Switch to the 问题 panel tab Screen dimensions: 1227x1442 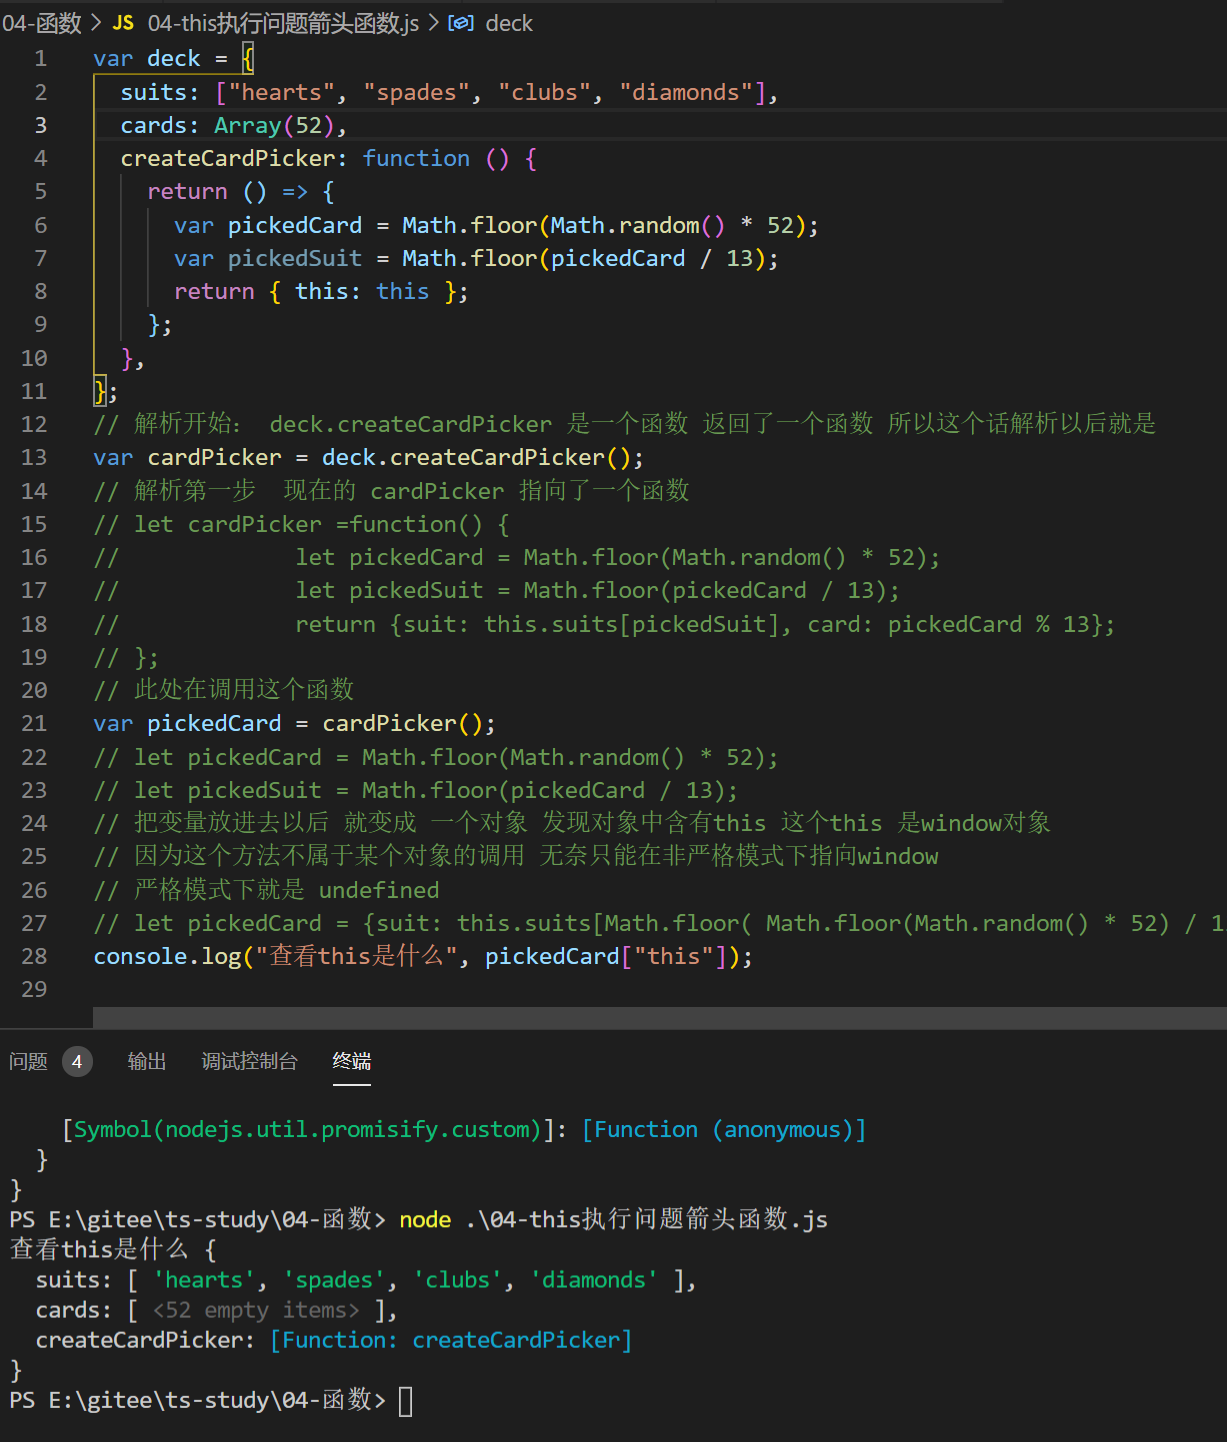click(28, 1062)
